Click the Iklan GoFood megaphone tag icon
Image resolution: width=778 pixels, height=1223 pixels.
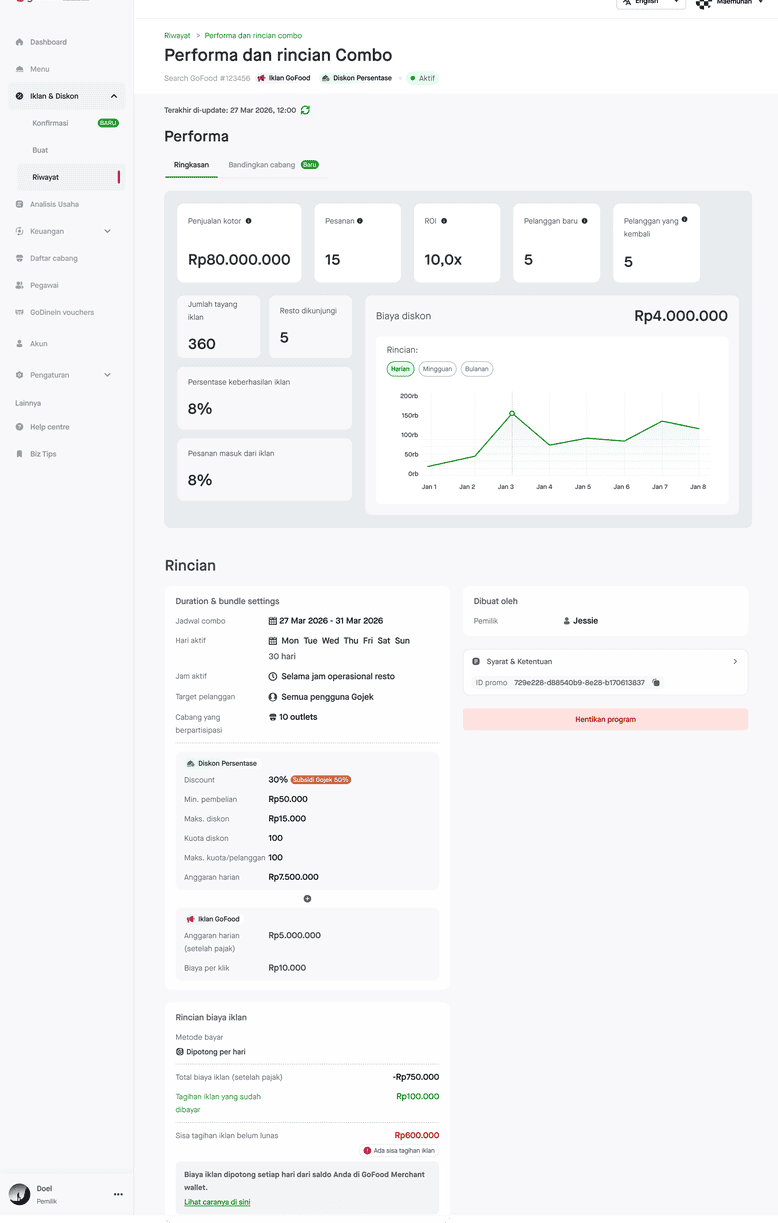(261, 78)
